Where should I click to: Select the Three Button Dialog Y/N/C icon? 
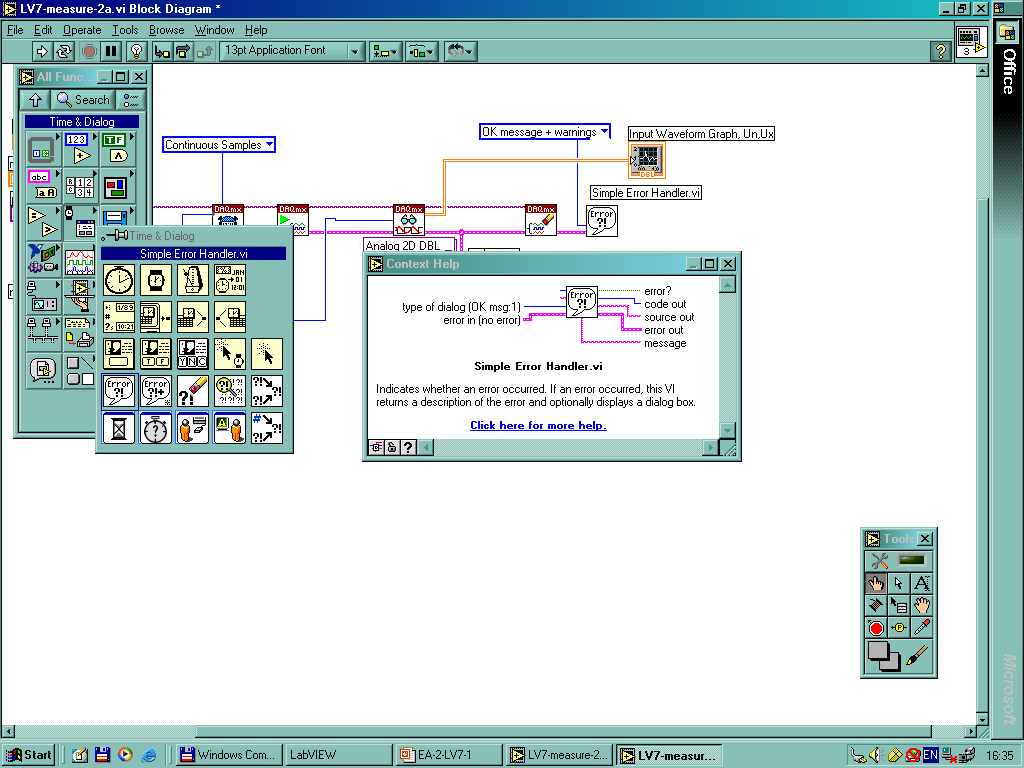[193, 353]
